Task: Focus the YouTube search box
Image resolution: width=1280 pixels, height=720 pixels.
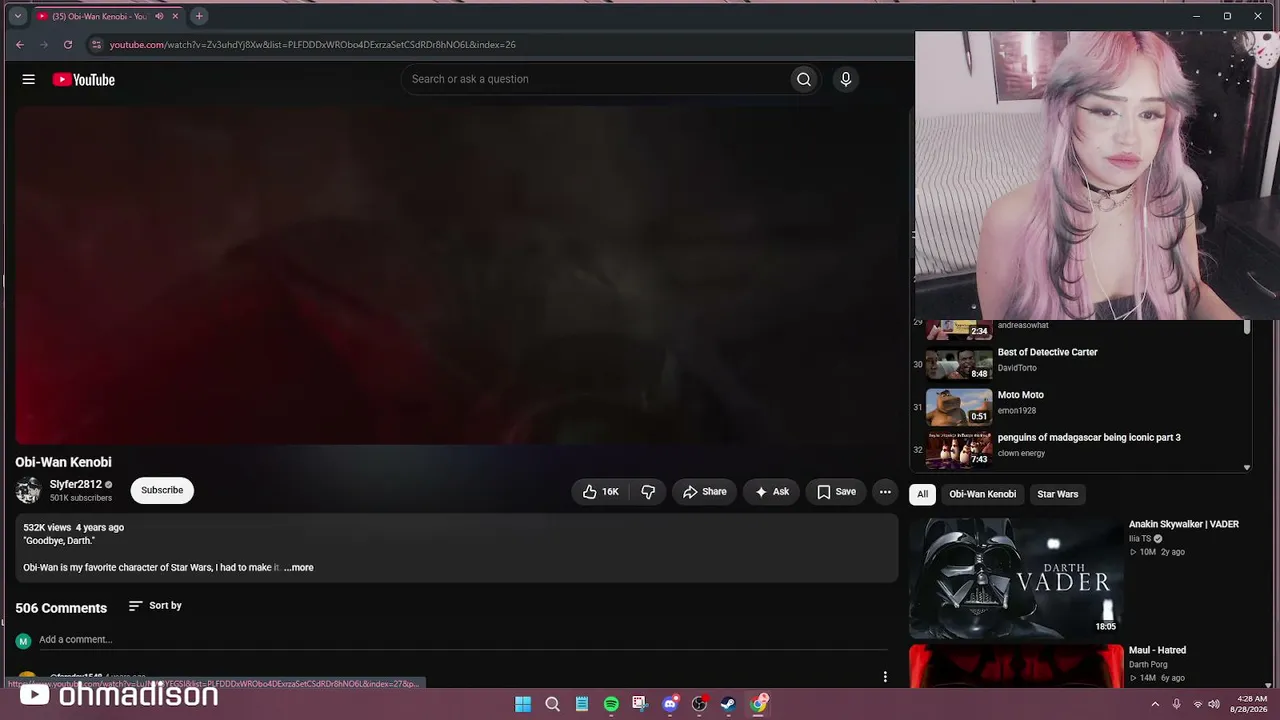Action: coord(595,79)
